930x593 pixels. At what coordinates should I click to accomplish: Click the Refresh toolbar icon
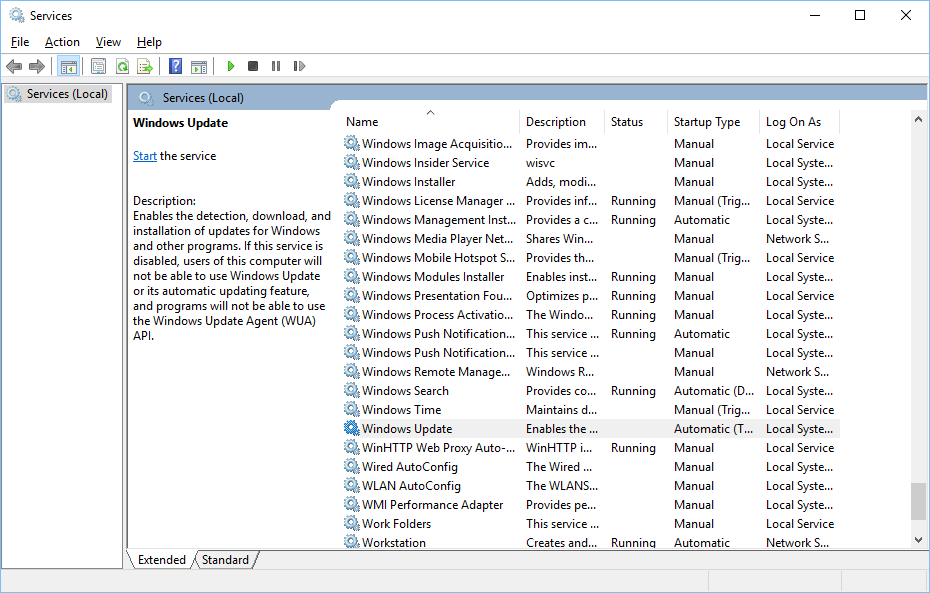[122, 66]
